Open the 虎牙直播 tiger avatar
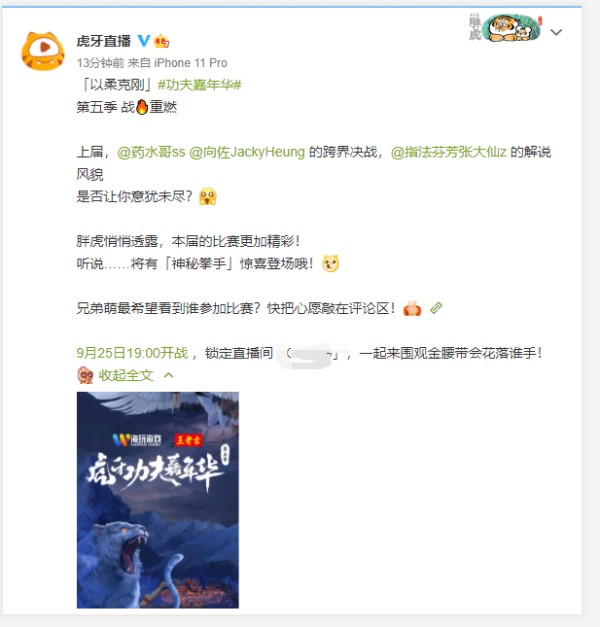The height and width of the screenshot is (627, 600). [43, 51]
